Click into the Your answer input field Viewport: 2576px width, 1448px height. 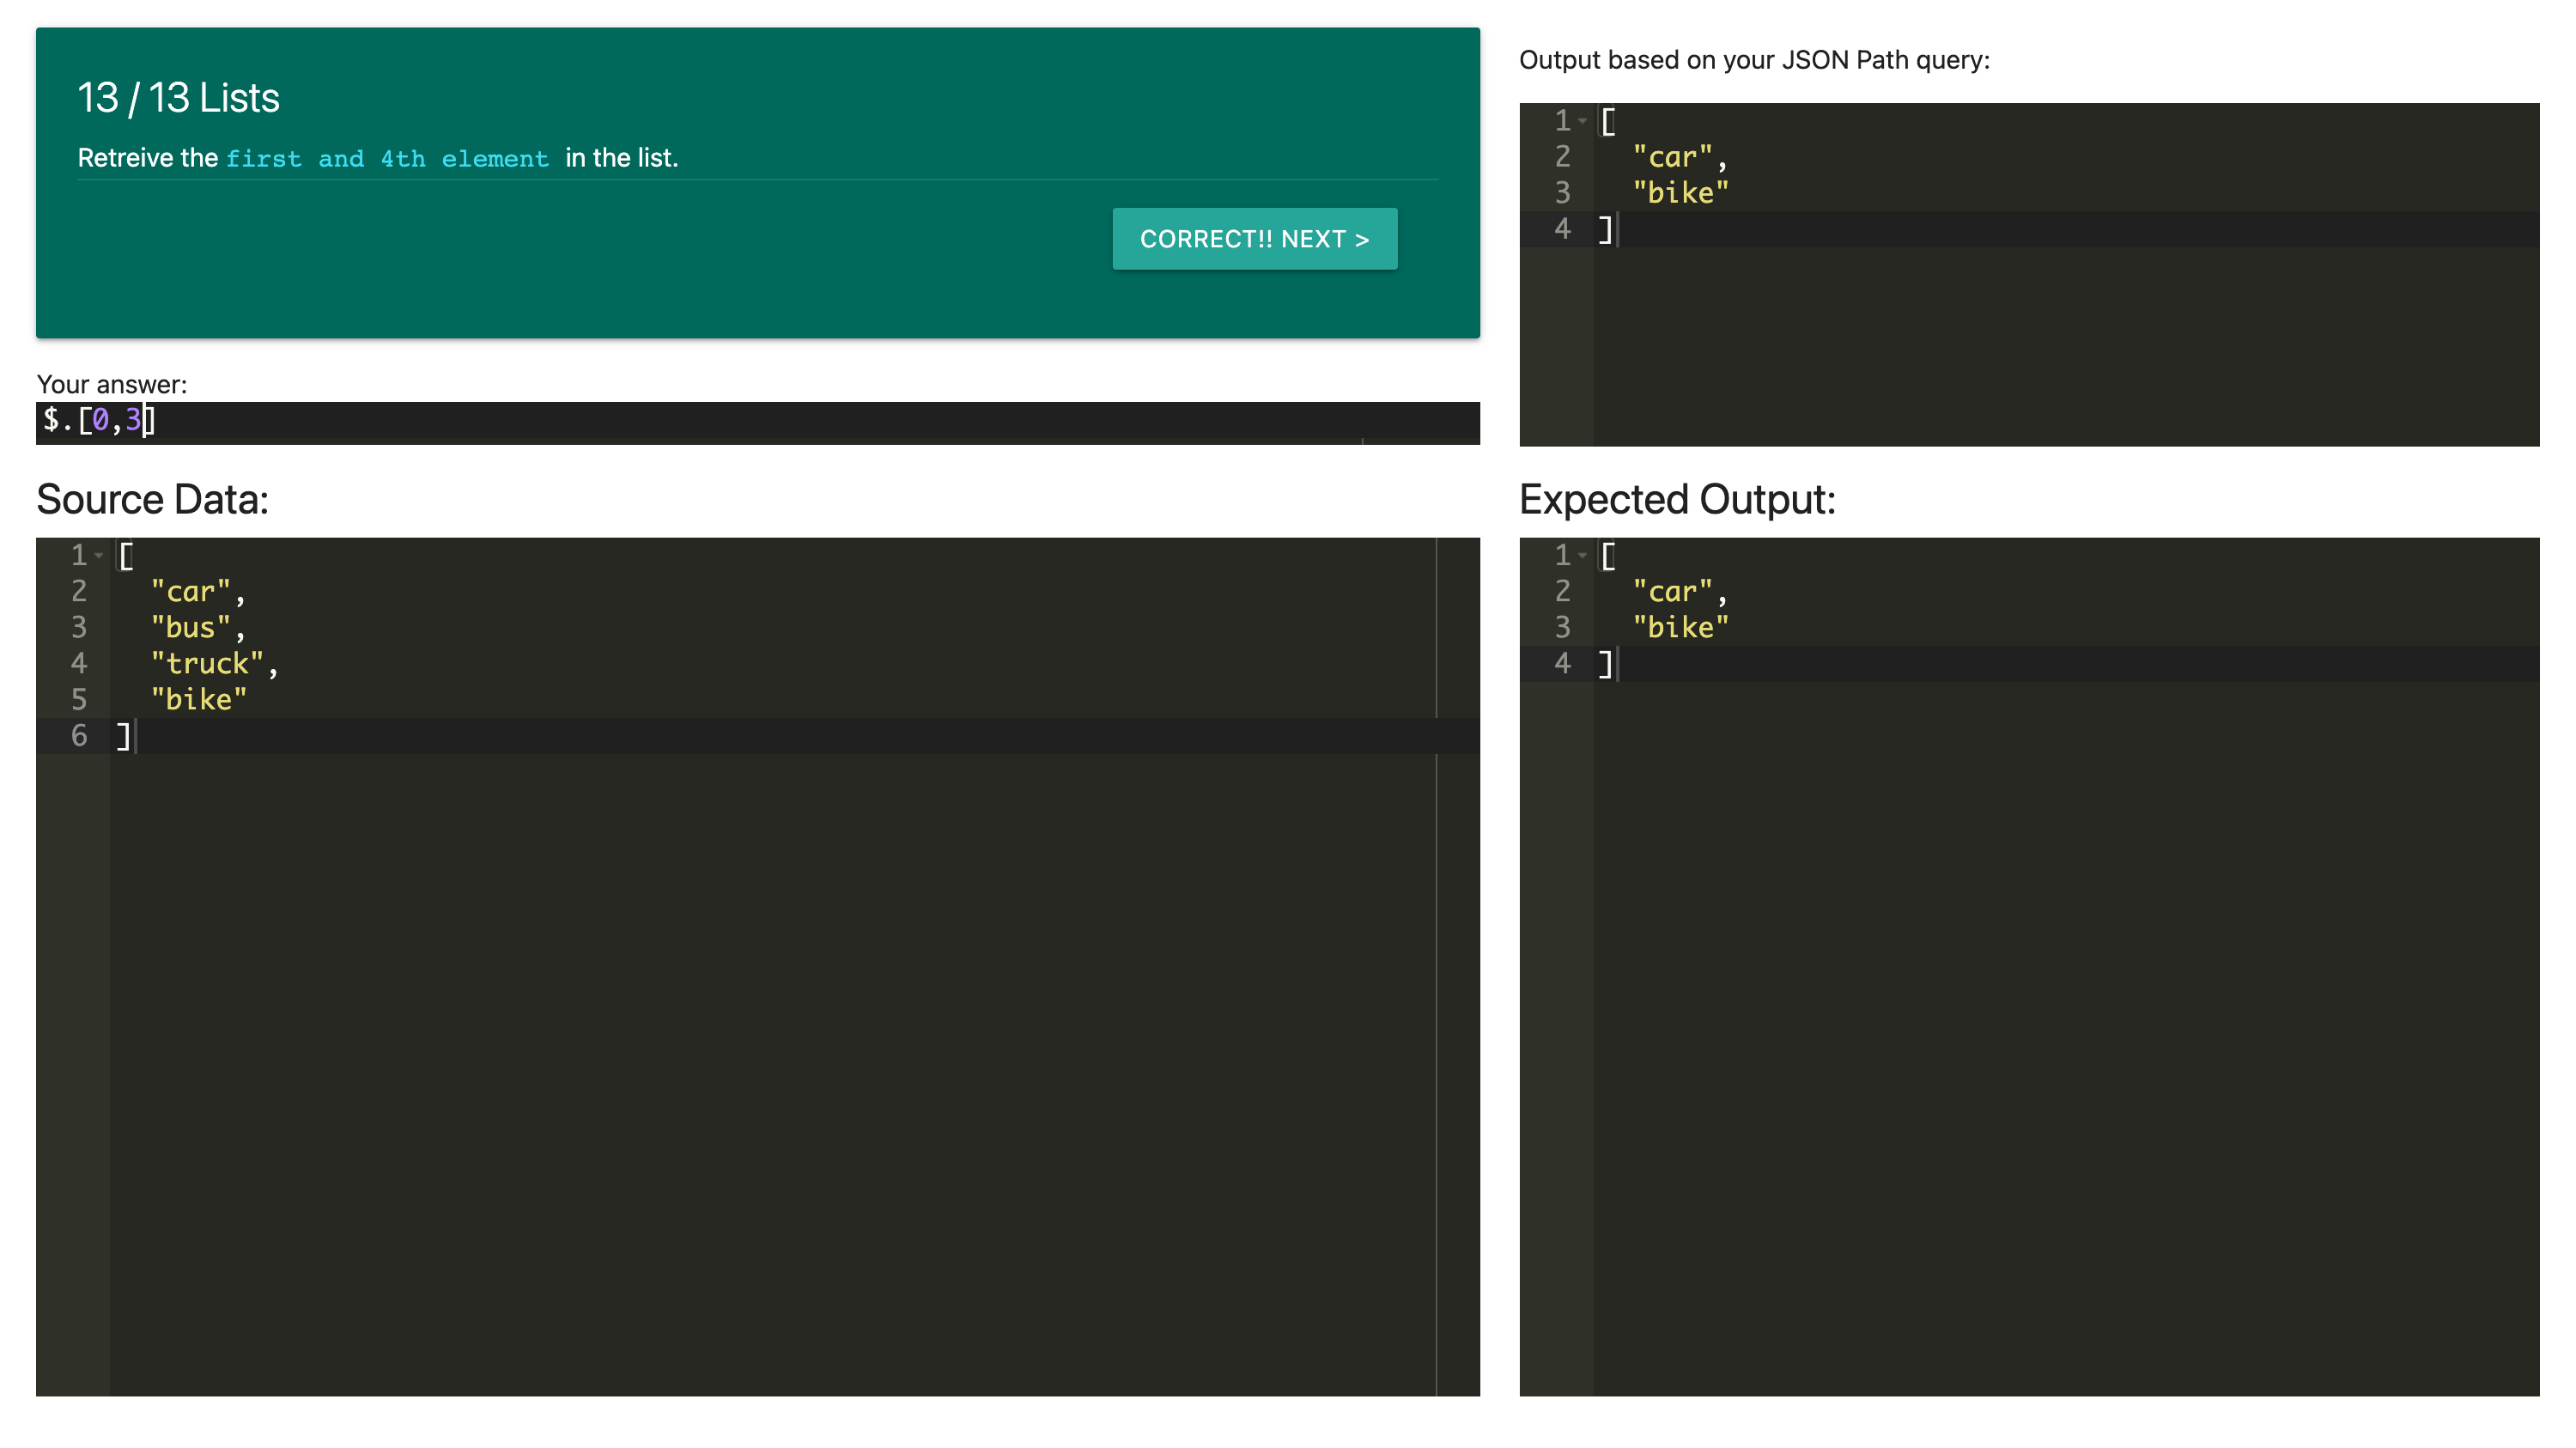point(757,422)
